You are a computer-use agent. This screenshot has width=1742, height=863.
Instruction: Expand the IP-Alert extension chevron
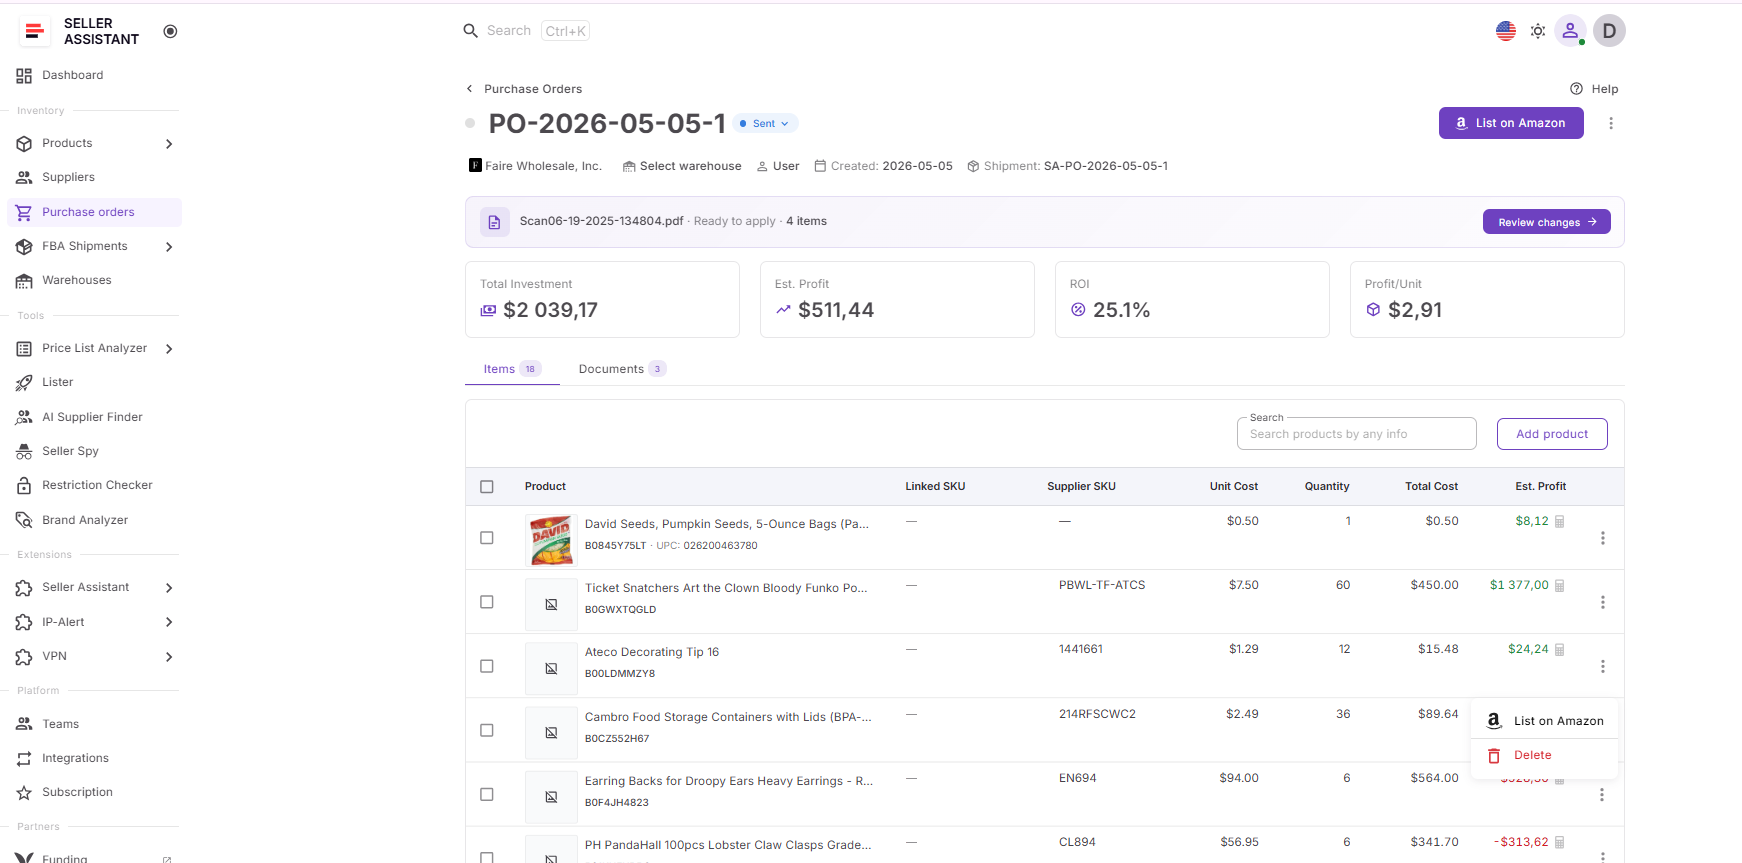coord(169,622)
